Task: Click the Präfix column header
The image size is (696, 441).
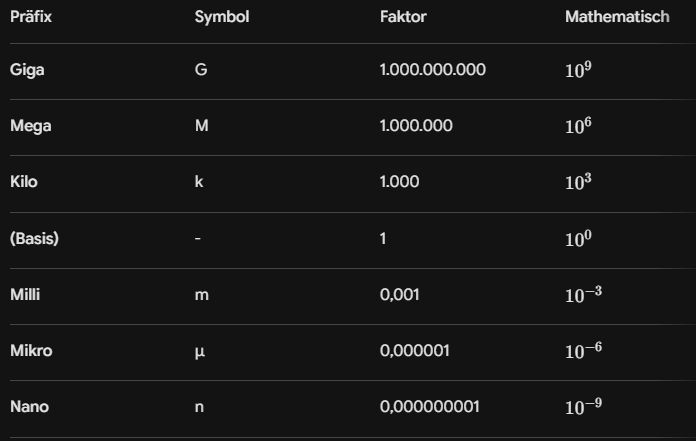Action: 29,18
